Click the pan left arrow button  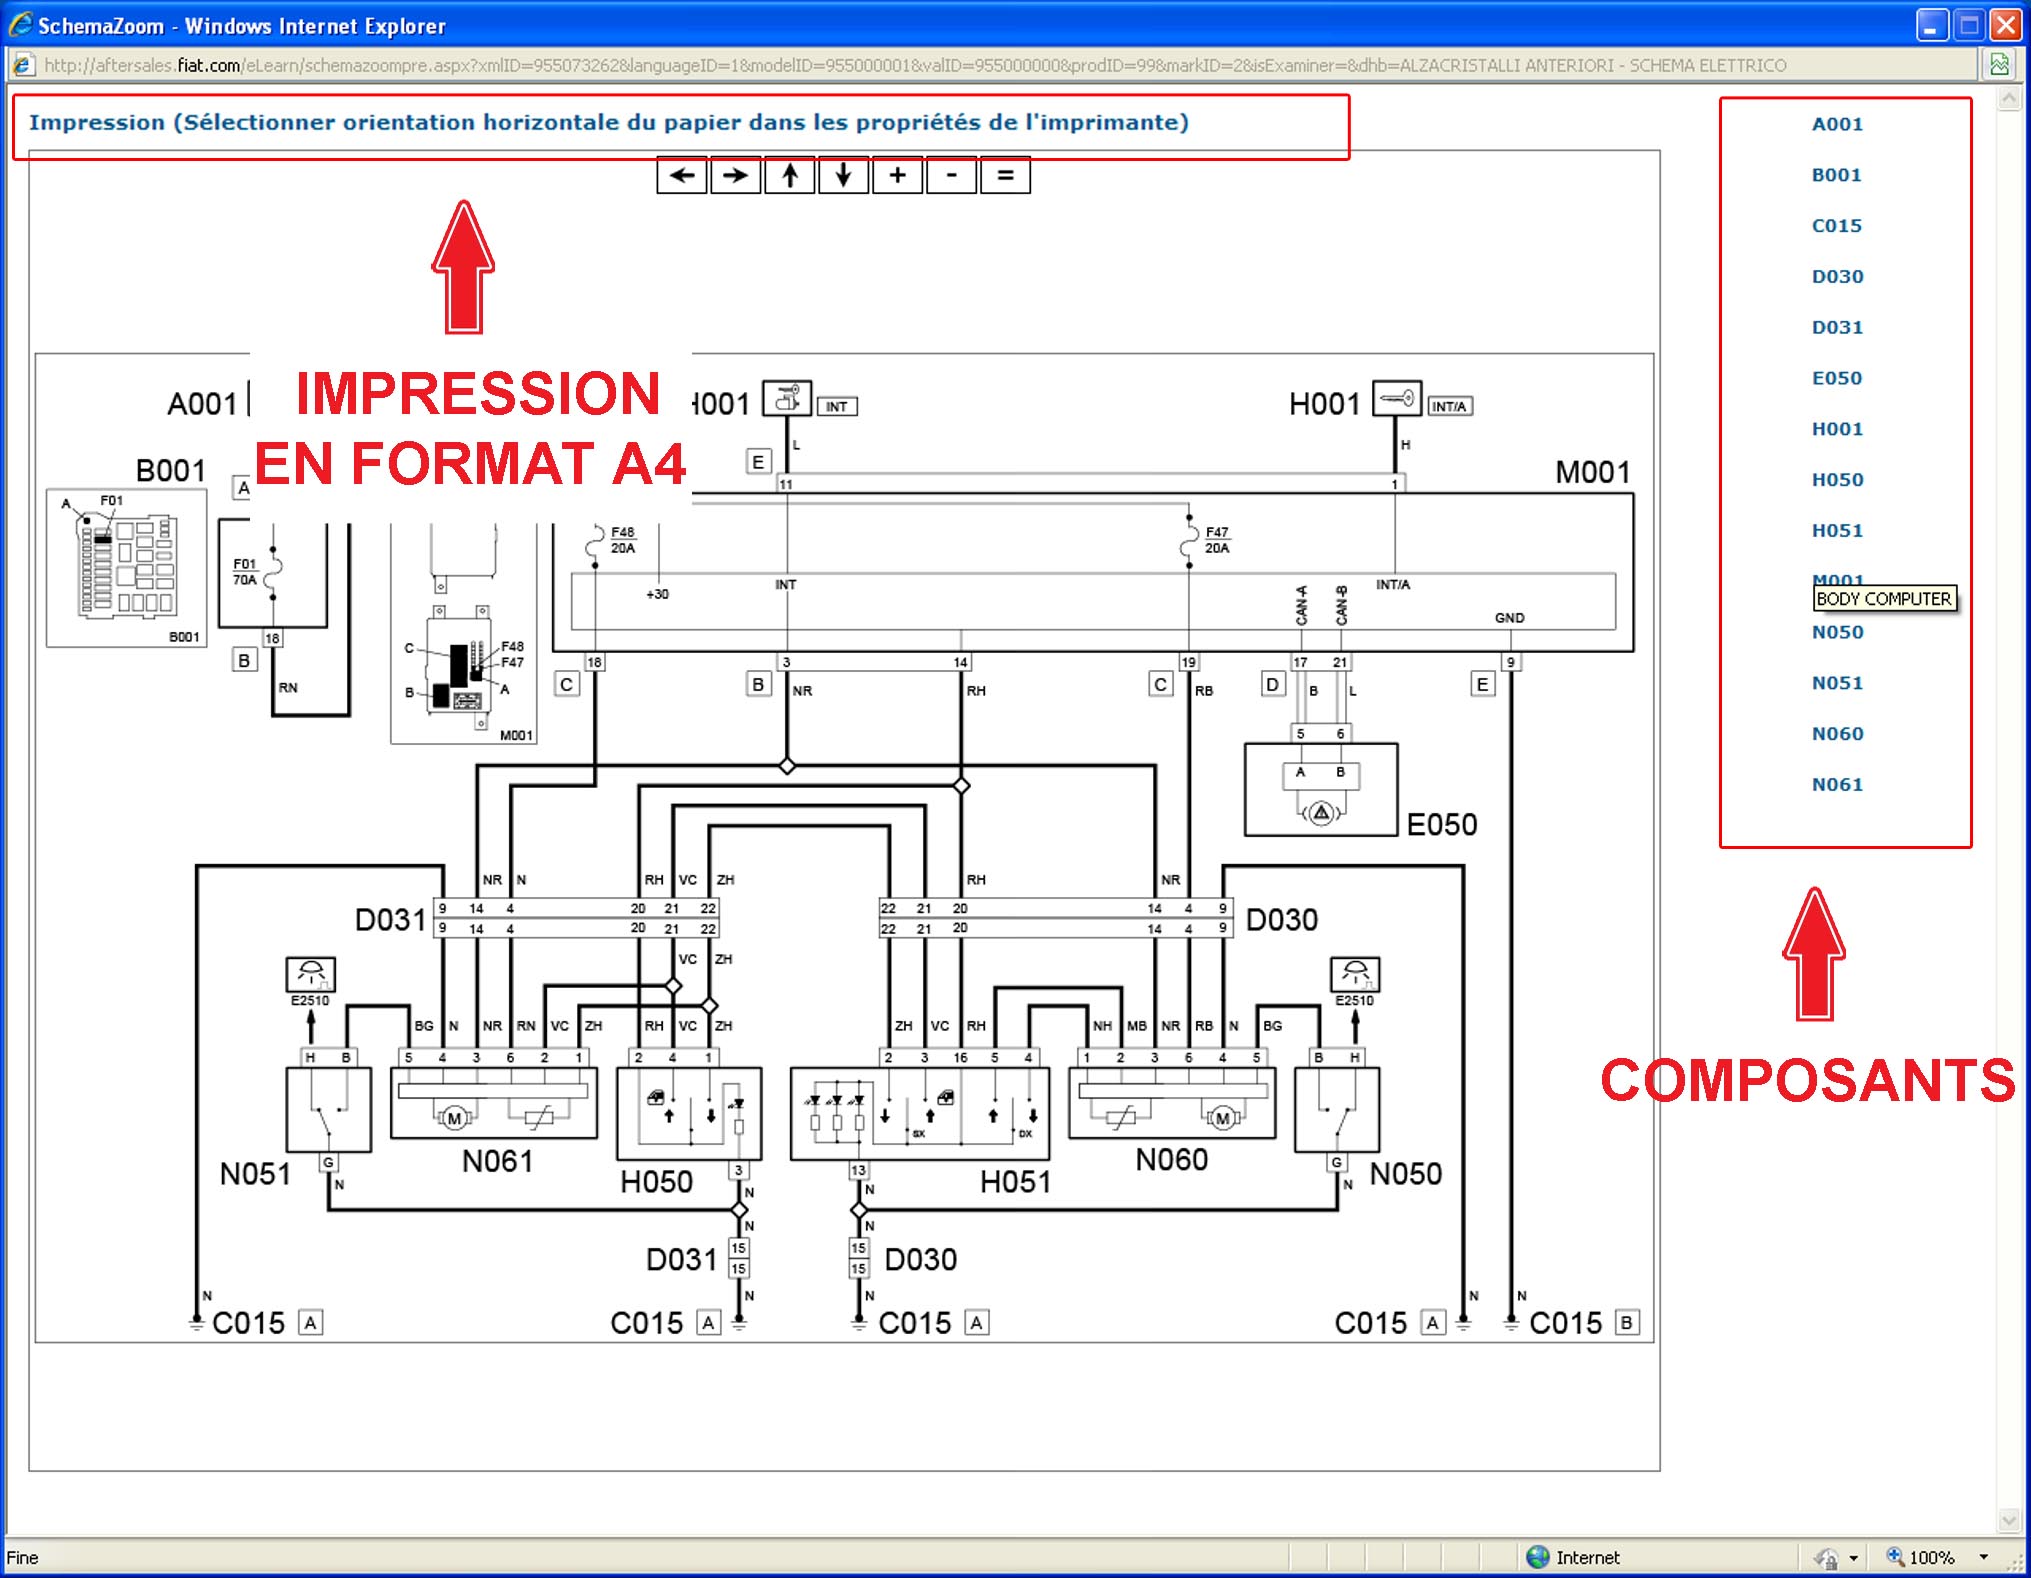[682, 175]
